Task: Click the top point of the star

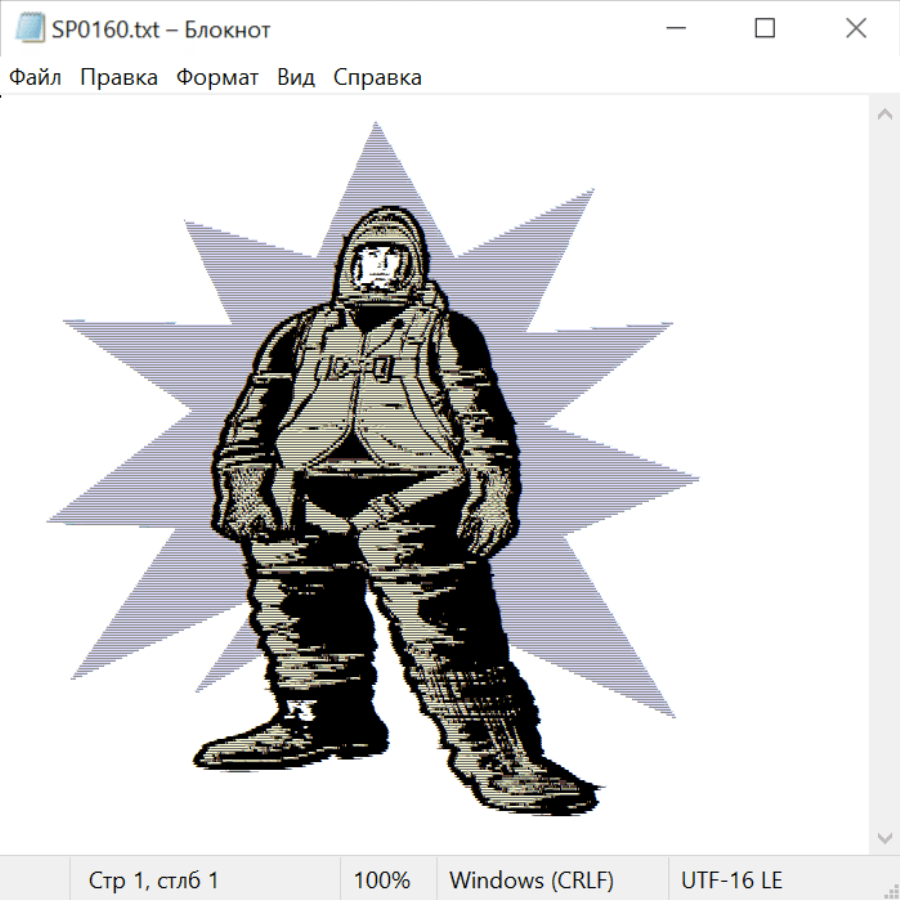Action: click(x=376, y=127)
